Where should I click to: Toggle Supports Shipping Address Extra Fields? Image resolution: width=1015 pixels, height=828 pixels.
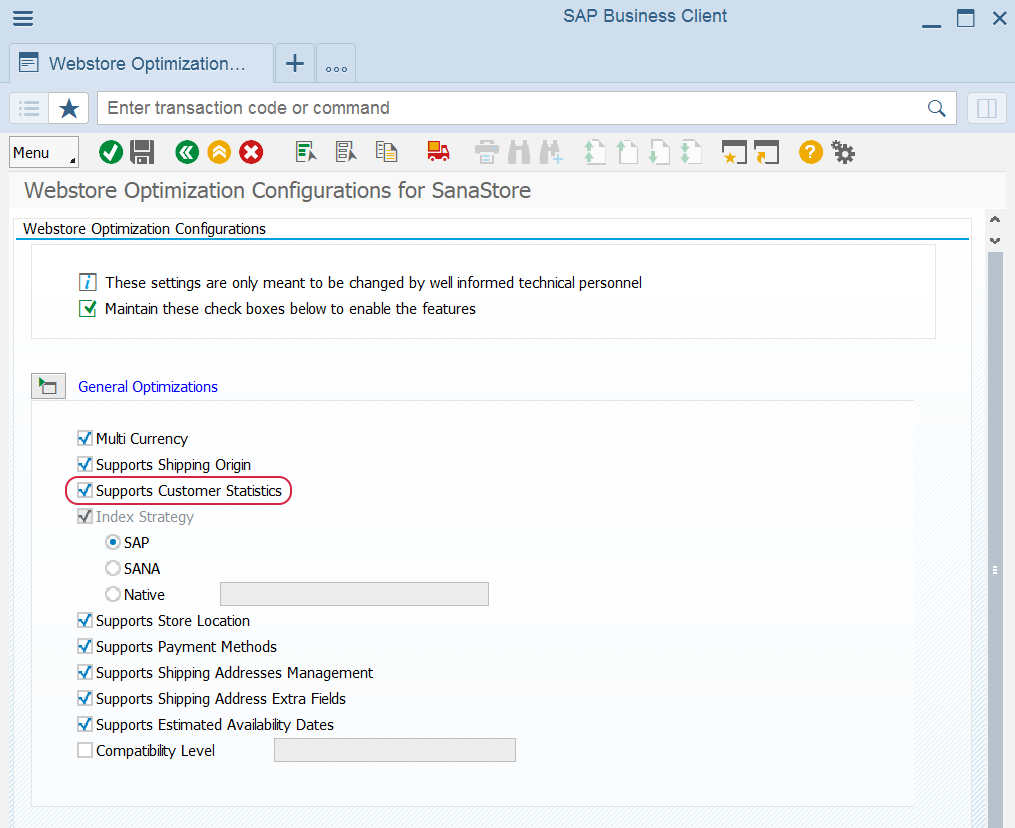click(84, 699)
